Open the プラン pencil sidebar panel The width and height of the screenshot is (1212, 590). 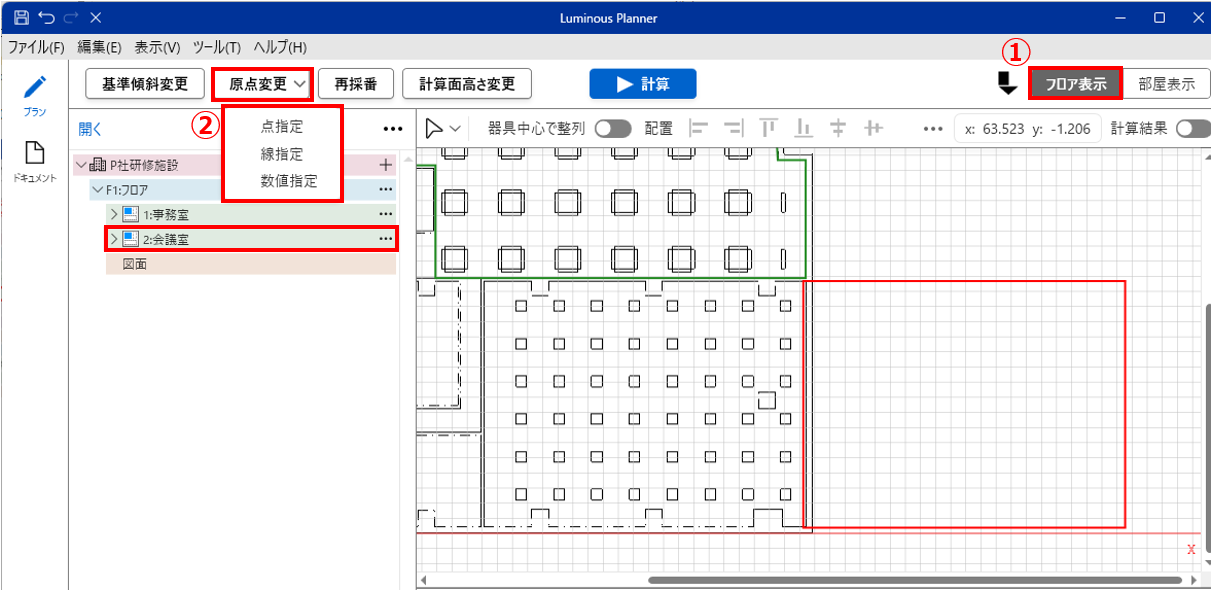coord(35,94)
